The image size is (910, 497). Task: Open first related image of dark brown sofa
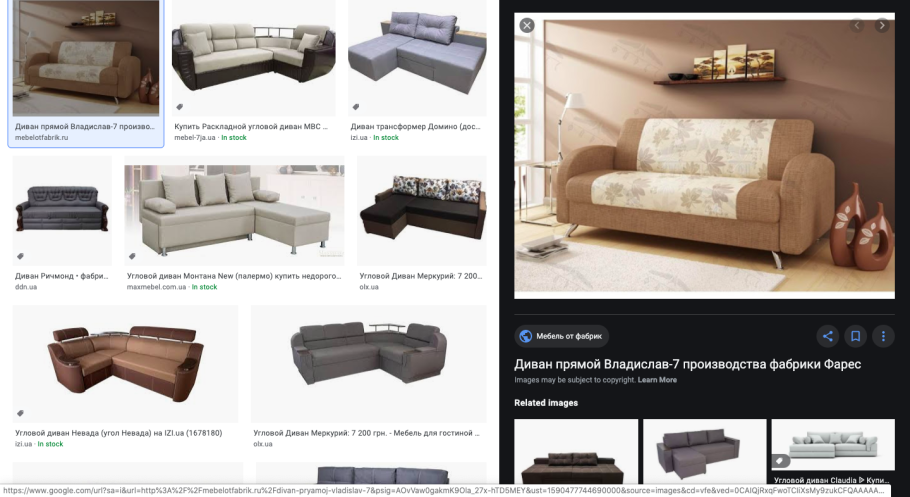576,452
